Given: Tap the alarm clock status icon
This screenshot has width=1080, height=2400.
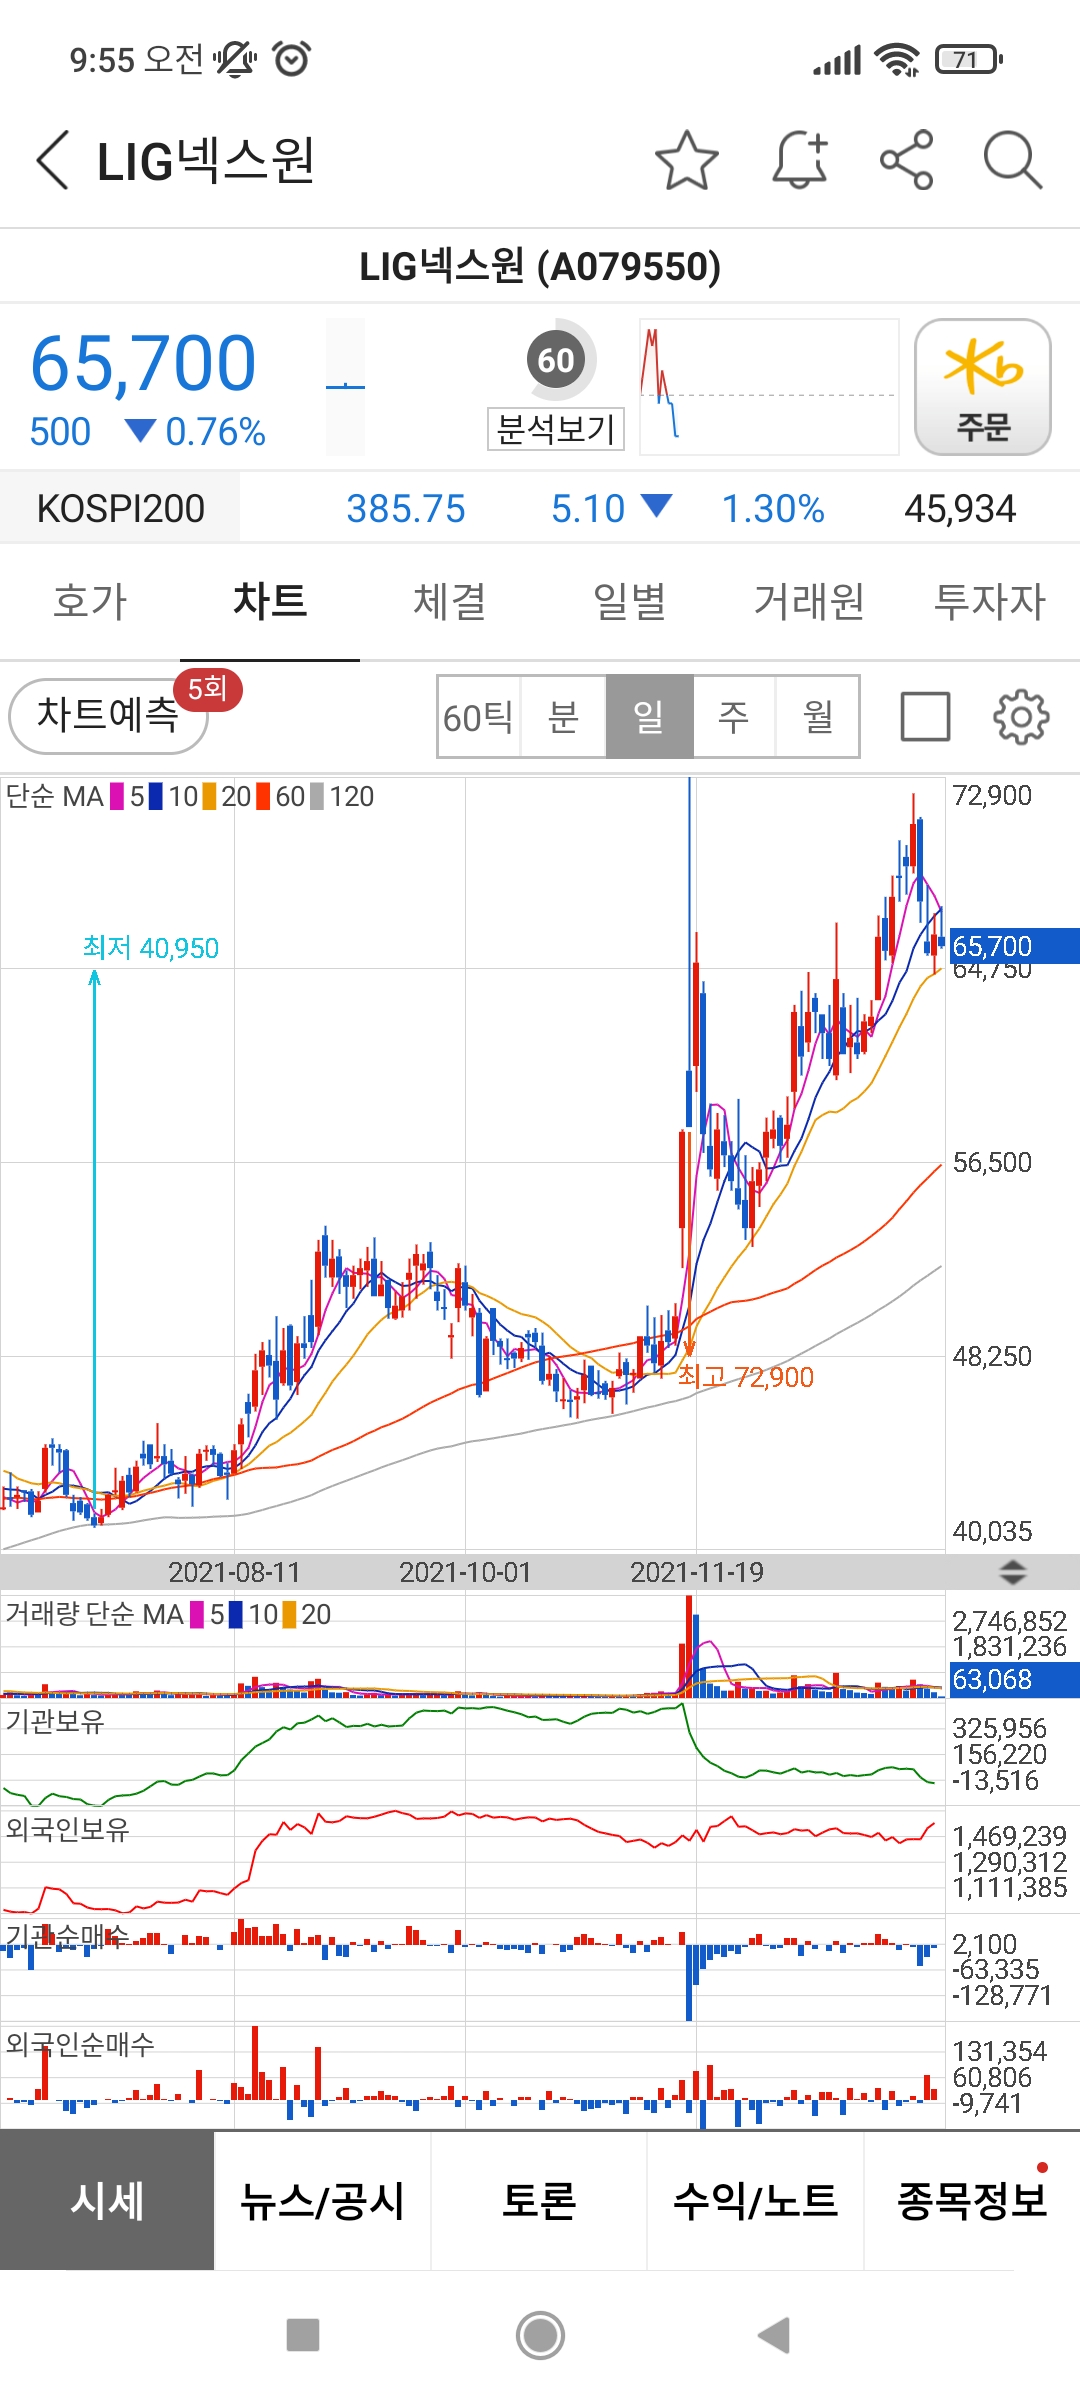Looking at the screenshot, I should (292, 59).
